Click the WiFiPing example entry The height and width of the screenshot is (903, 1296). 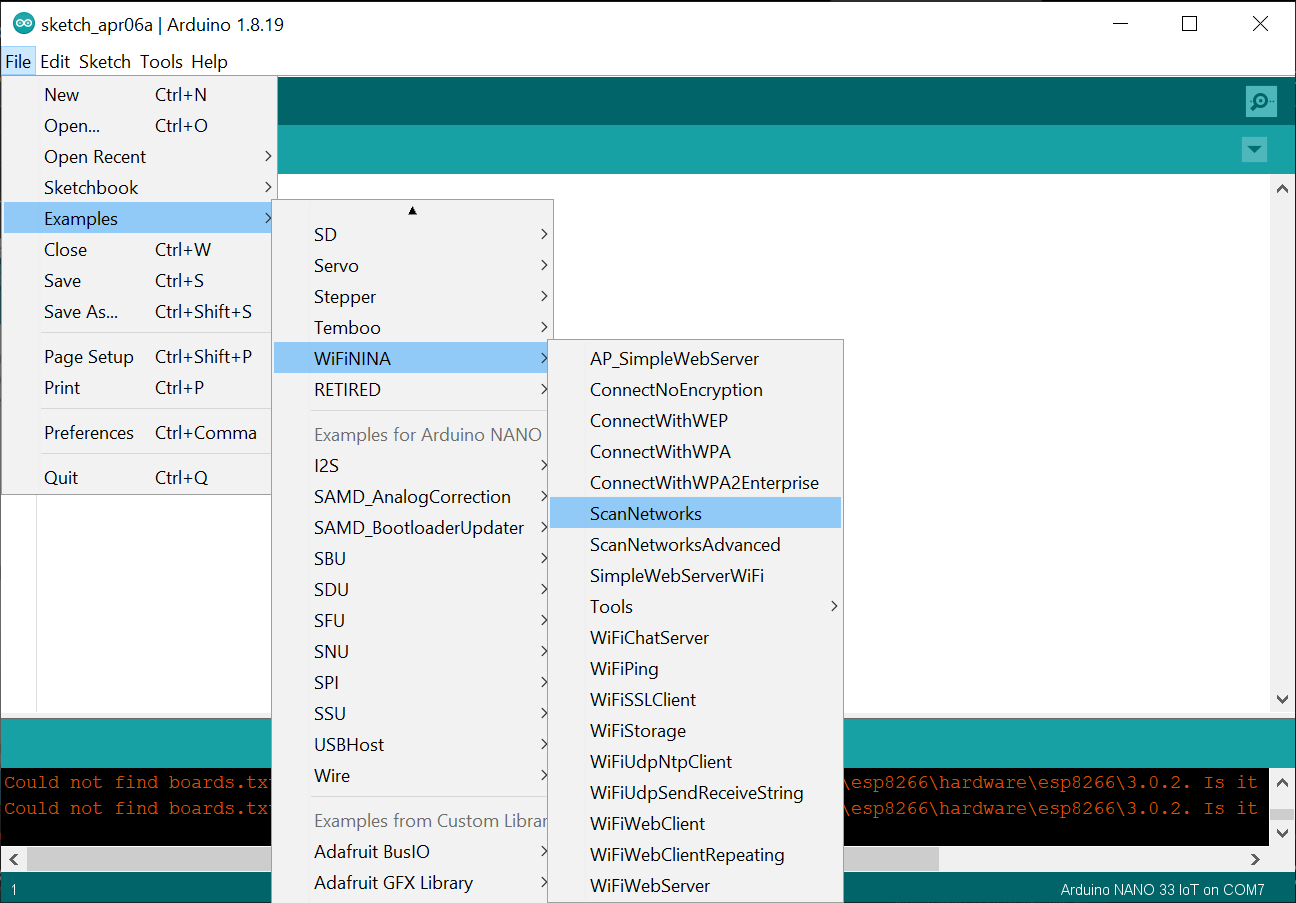[x=624, y=669]
